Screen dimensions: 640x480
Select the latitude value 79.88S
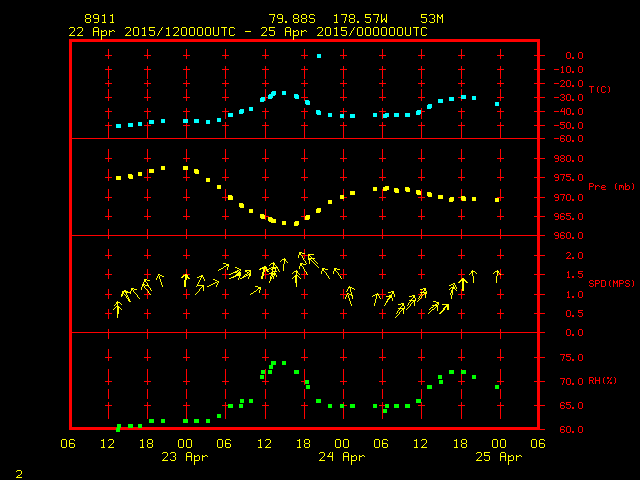click(x=292, y=19)
